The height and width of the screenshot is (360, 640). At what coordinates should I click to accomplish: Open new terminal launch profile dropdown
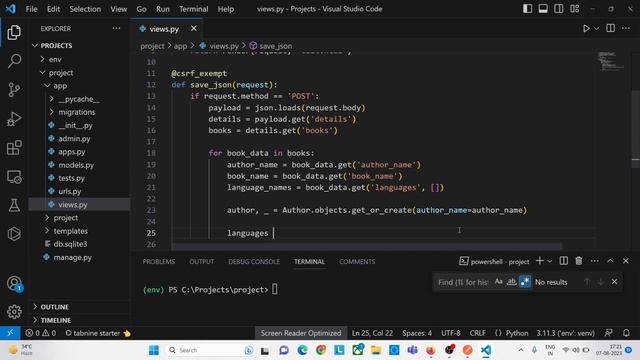[x=550, y=261]
